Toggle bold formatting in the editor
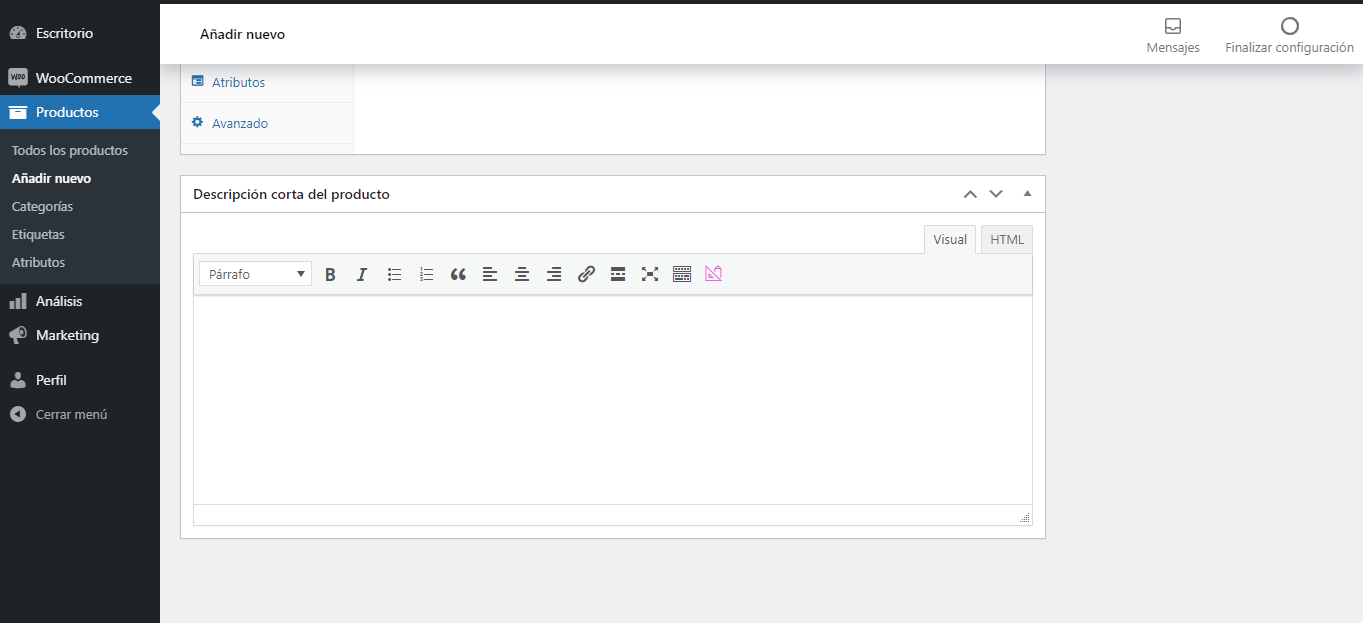Image resolution: width=1363 pixels, height=623 pixels. 330,273
